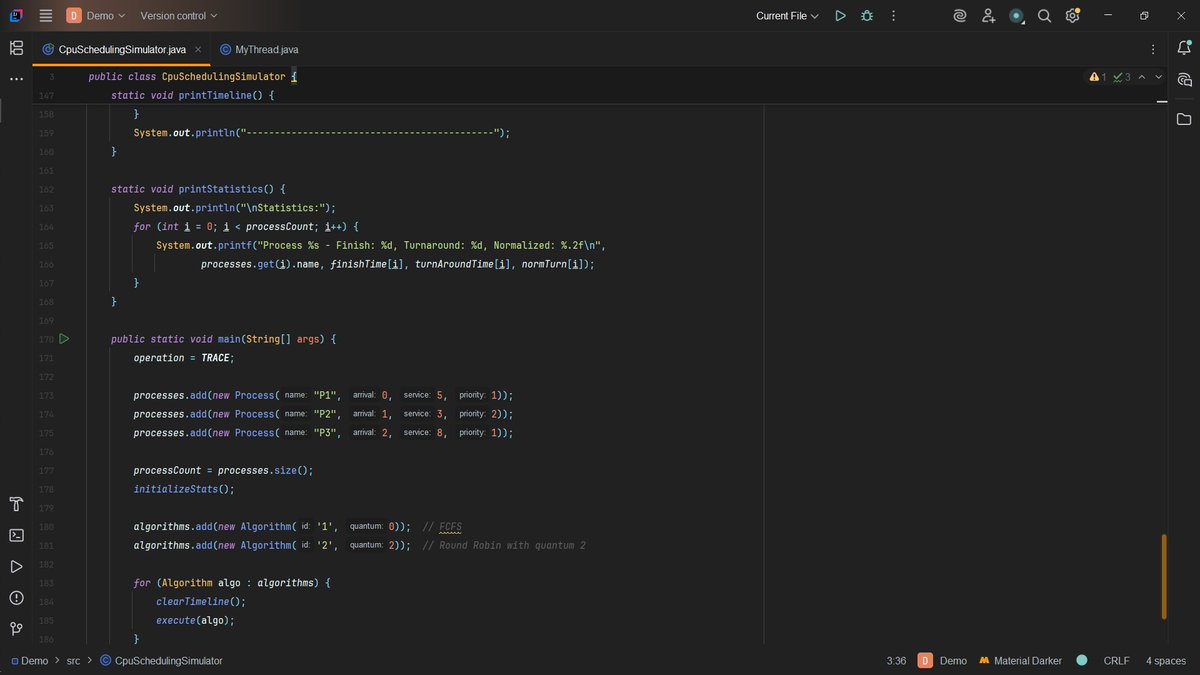Click the editor vertical scrollbar thumb
Screen dimensions: 1200x675
point(1163,577)
